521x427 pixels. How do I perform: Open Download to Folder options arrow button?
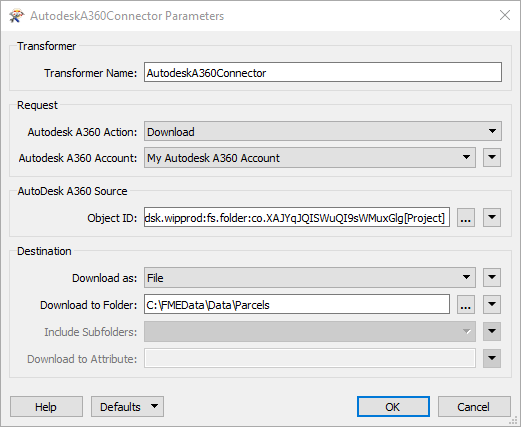click(x=492, y=304)
